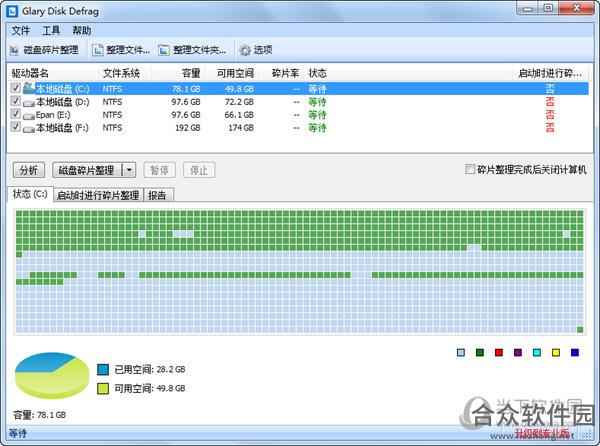Uncheck the 本地磁盘 (D:) drive checkbox
Image resolution: width=600 pixels, height=446 pixels.
(15, 101)
